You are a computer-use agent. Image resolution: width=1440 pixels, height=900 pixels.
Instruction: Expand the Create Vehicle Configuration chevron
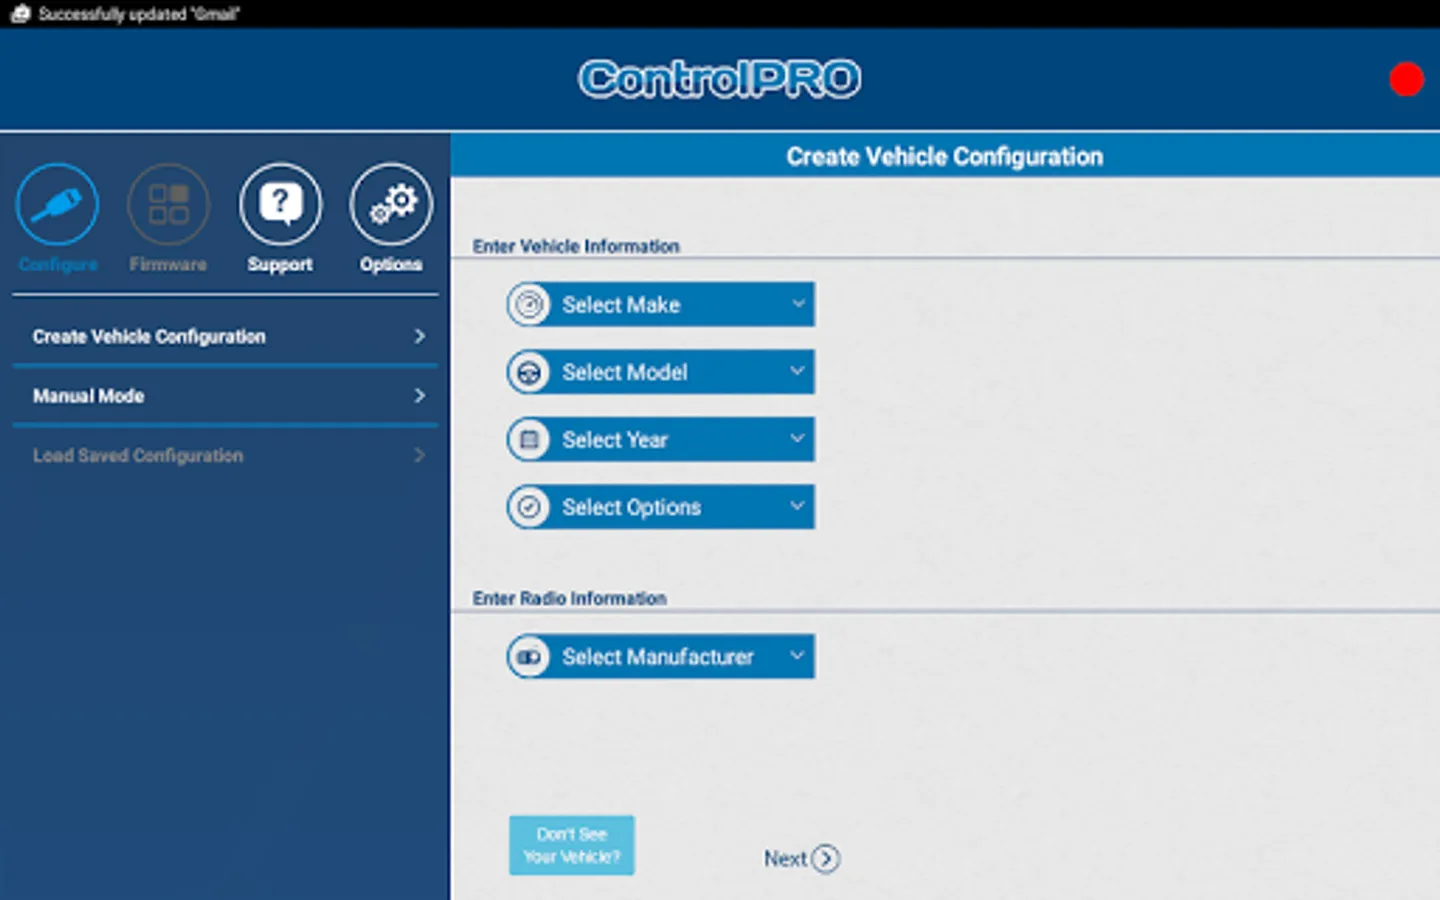click(x=420, y=337)
